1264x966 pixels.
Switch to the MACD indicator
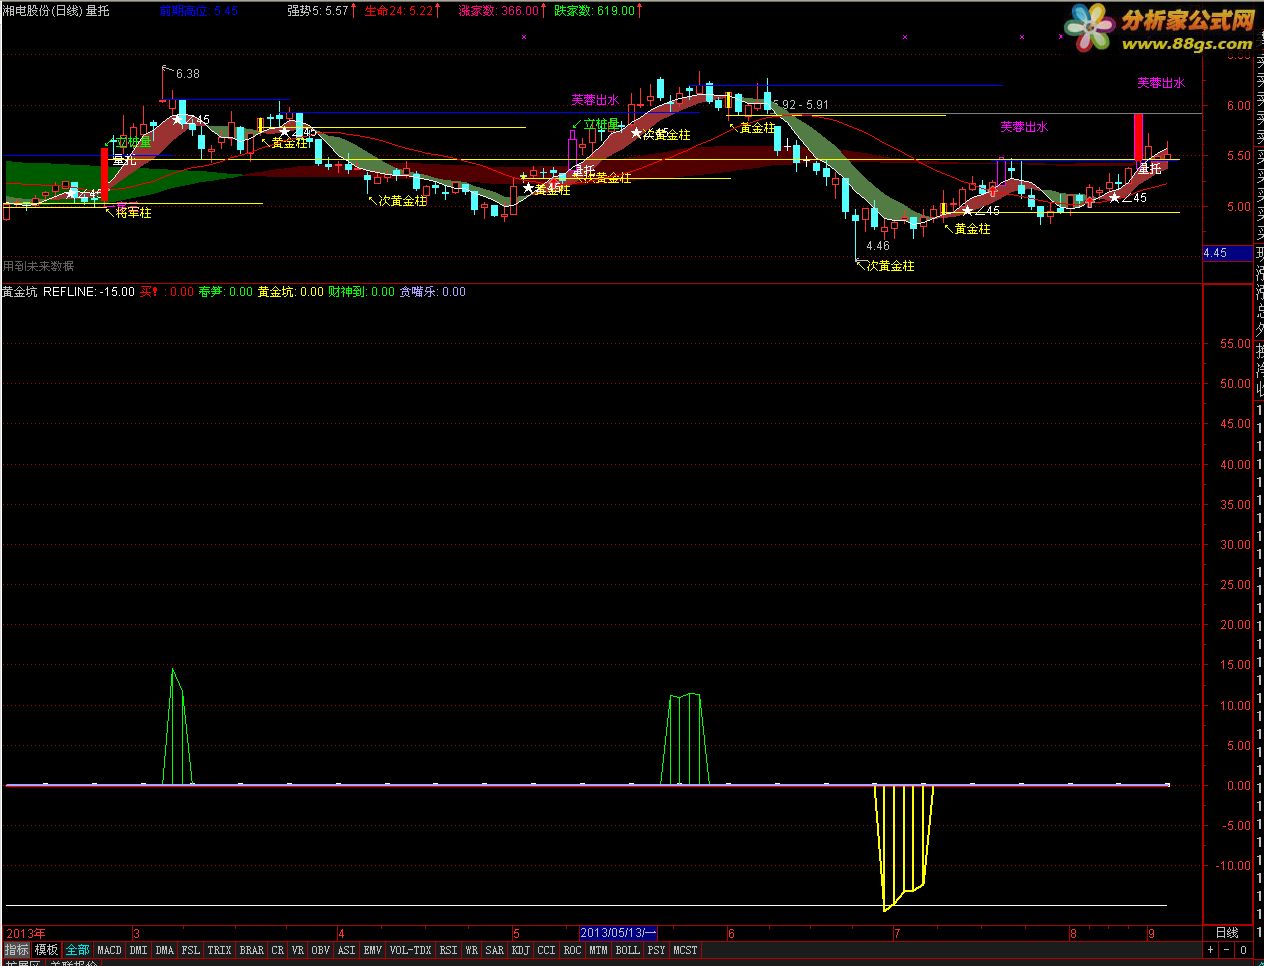tap(109, 950)
